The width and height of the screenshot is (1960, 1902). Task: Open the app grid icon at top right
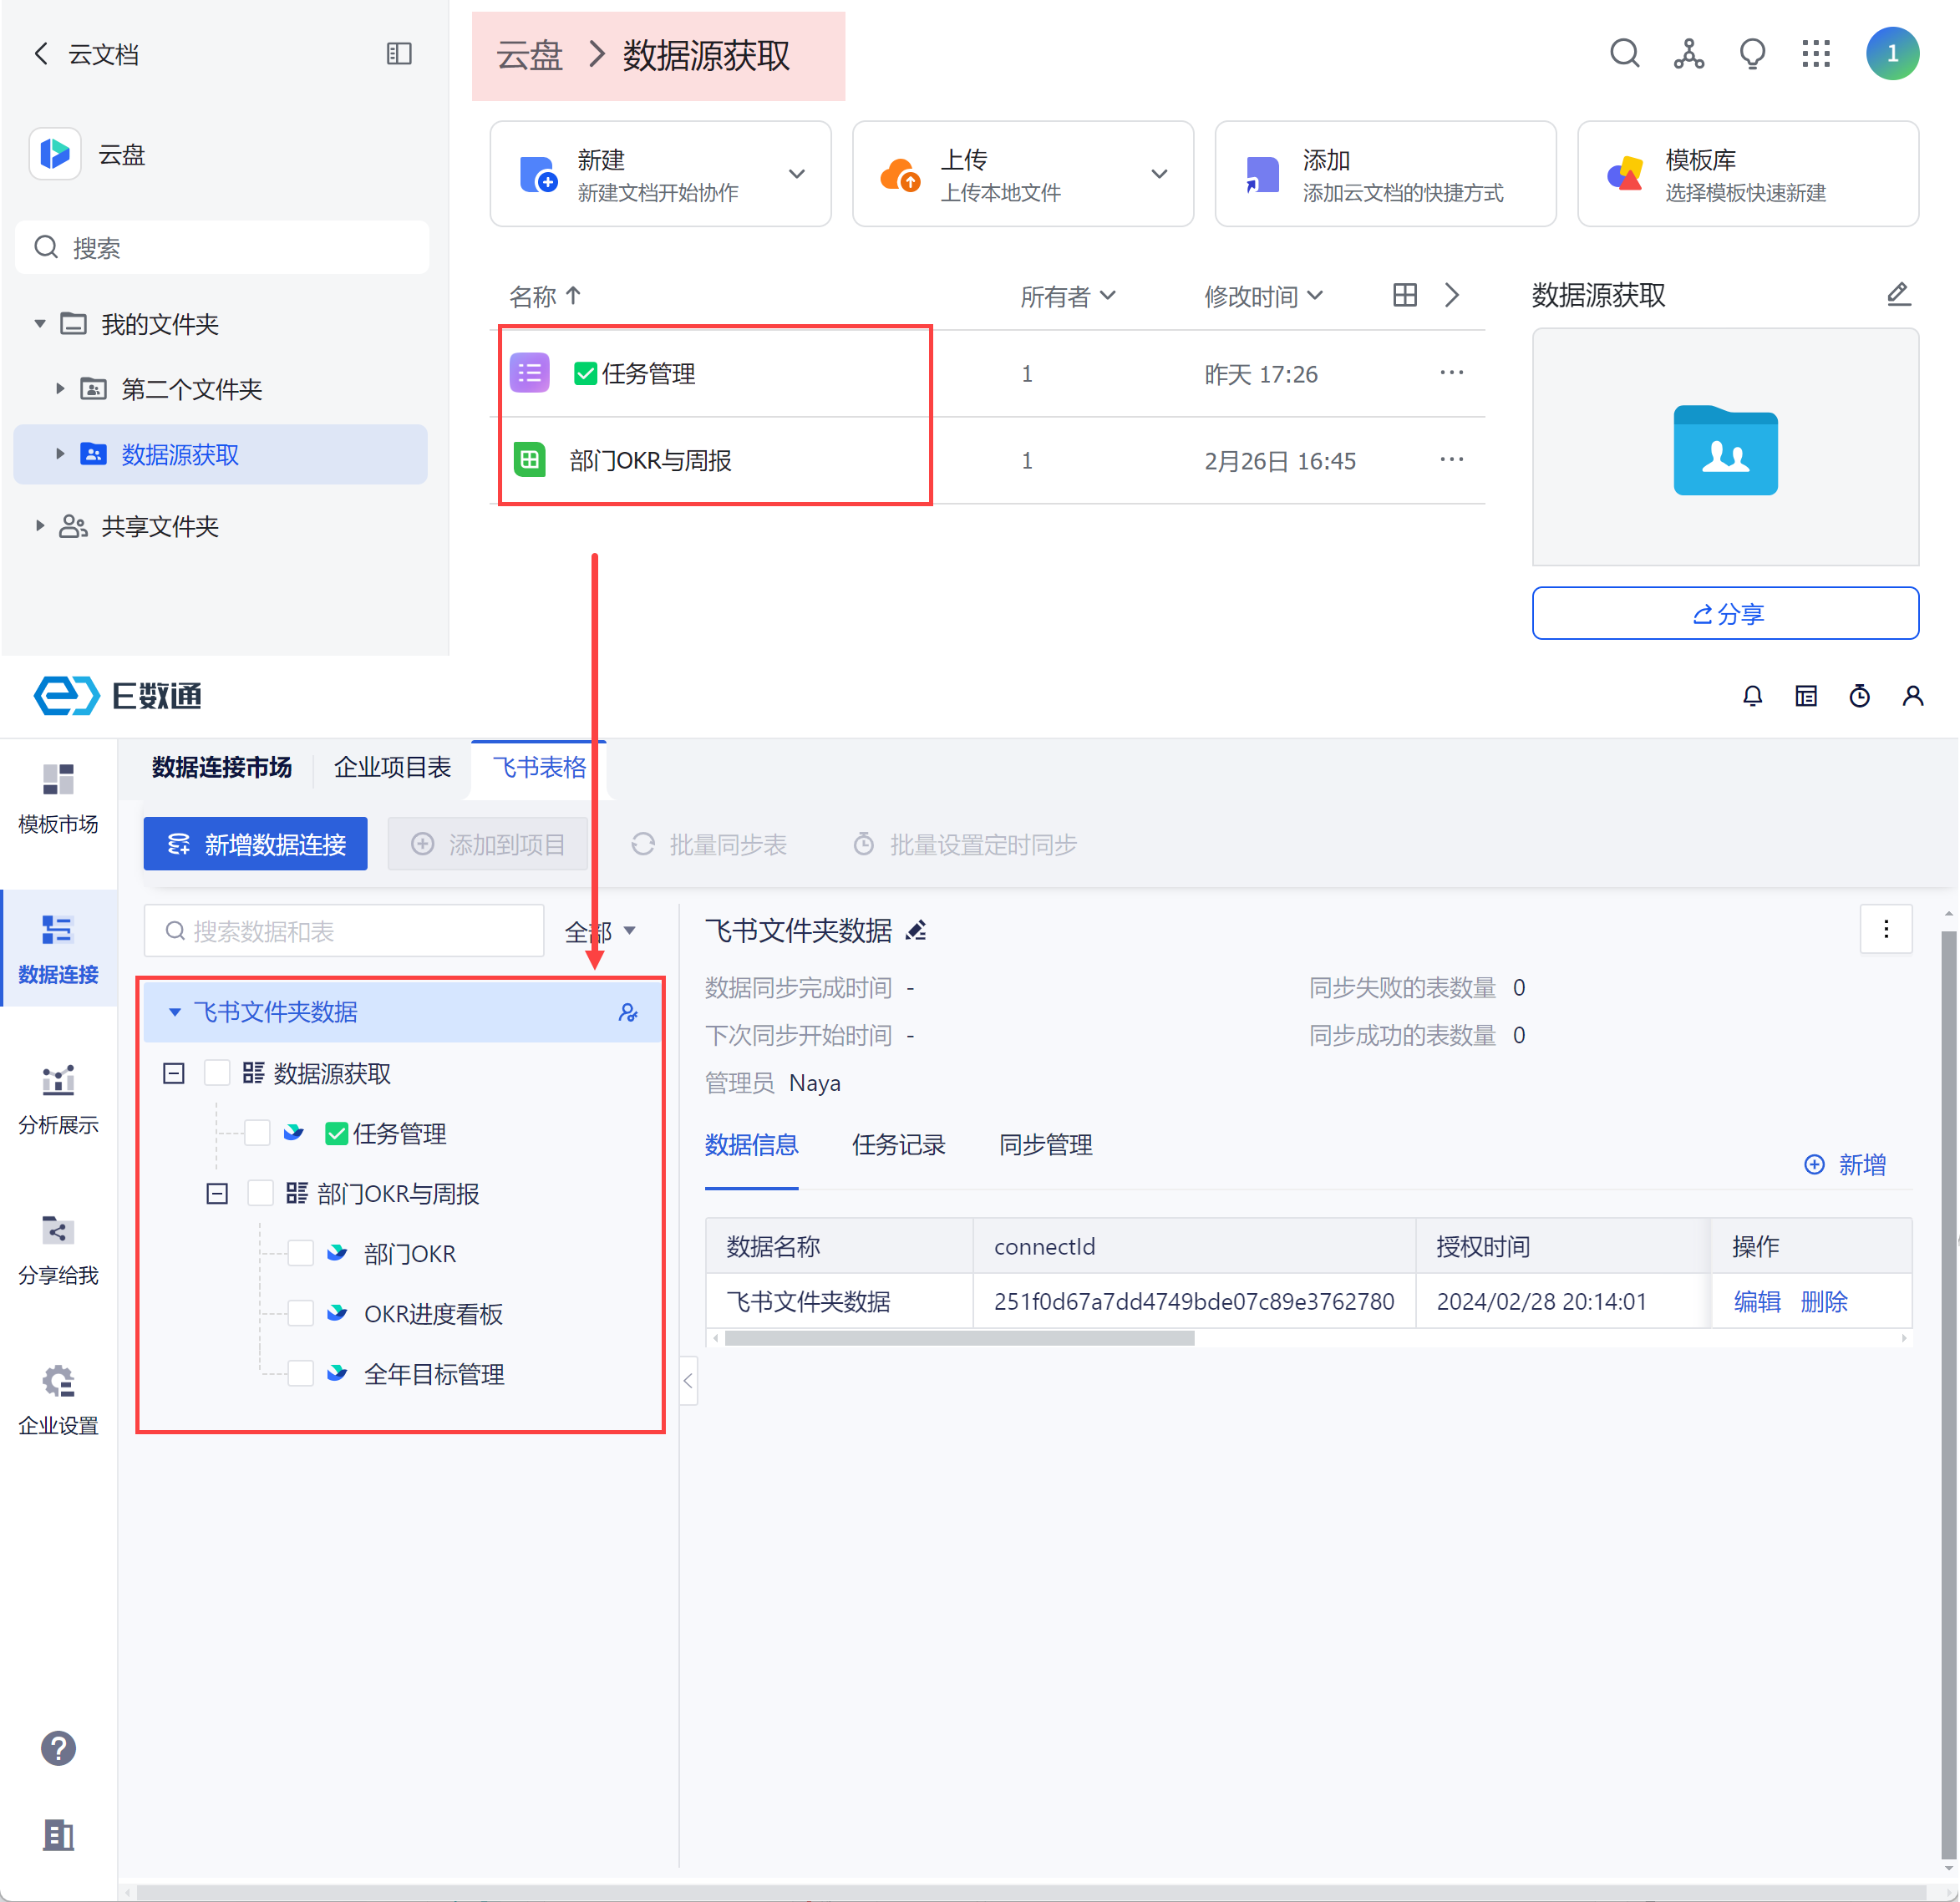pyautogui.click(x=1816, y=54)
